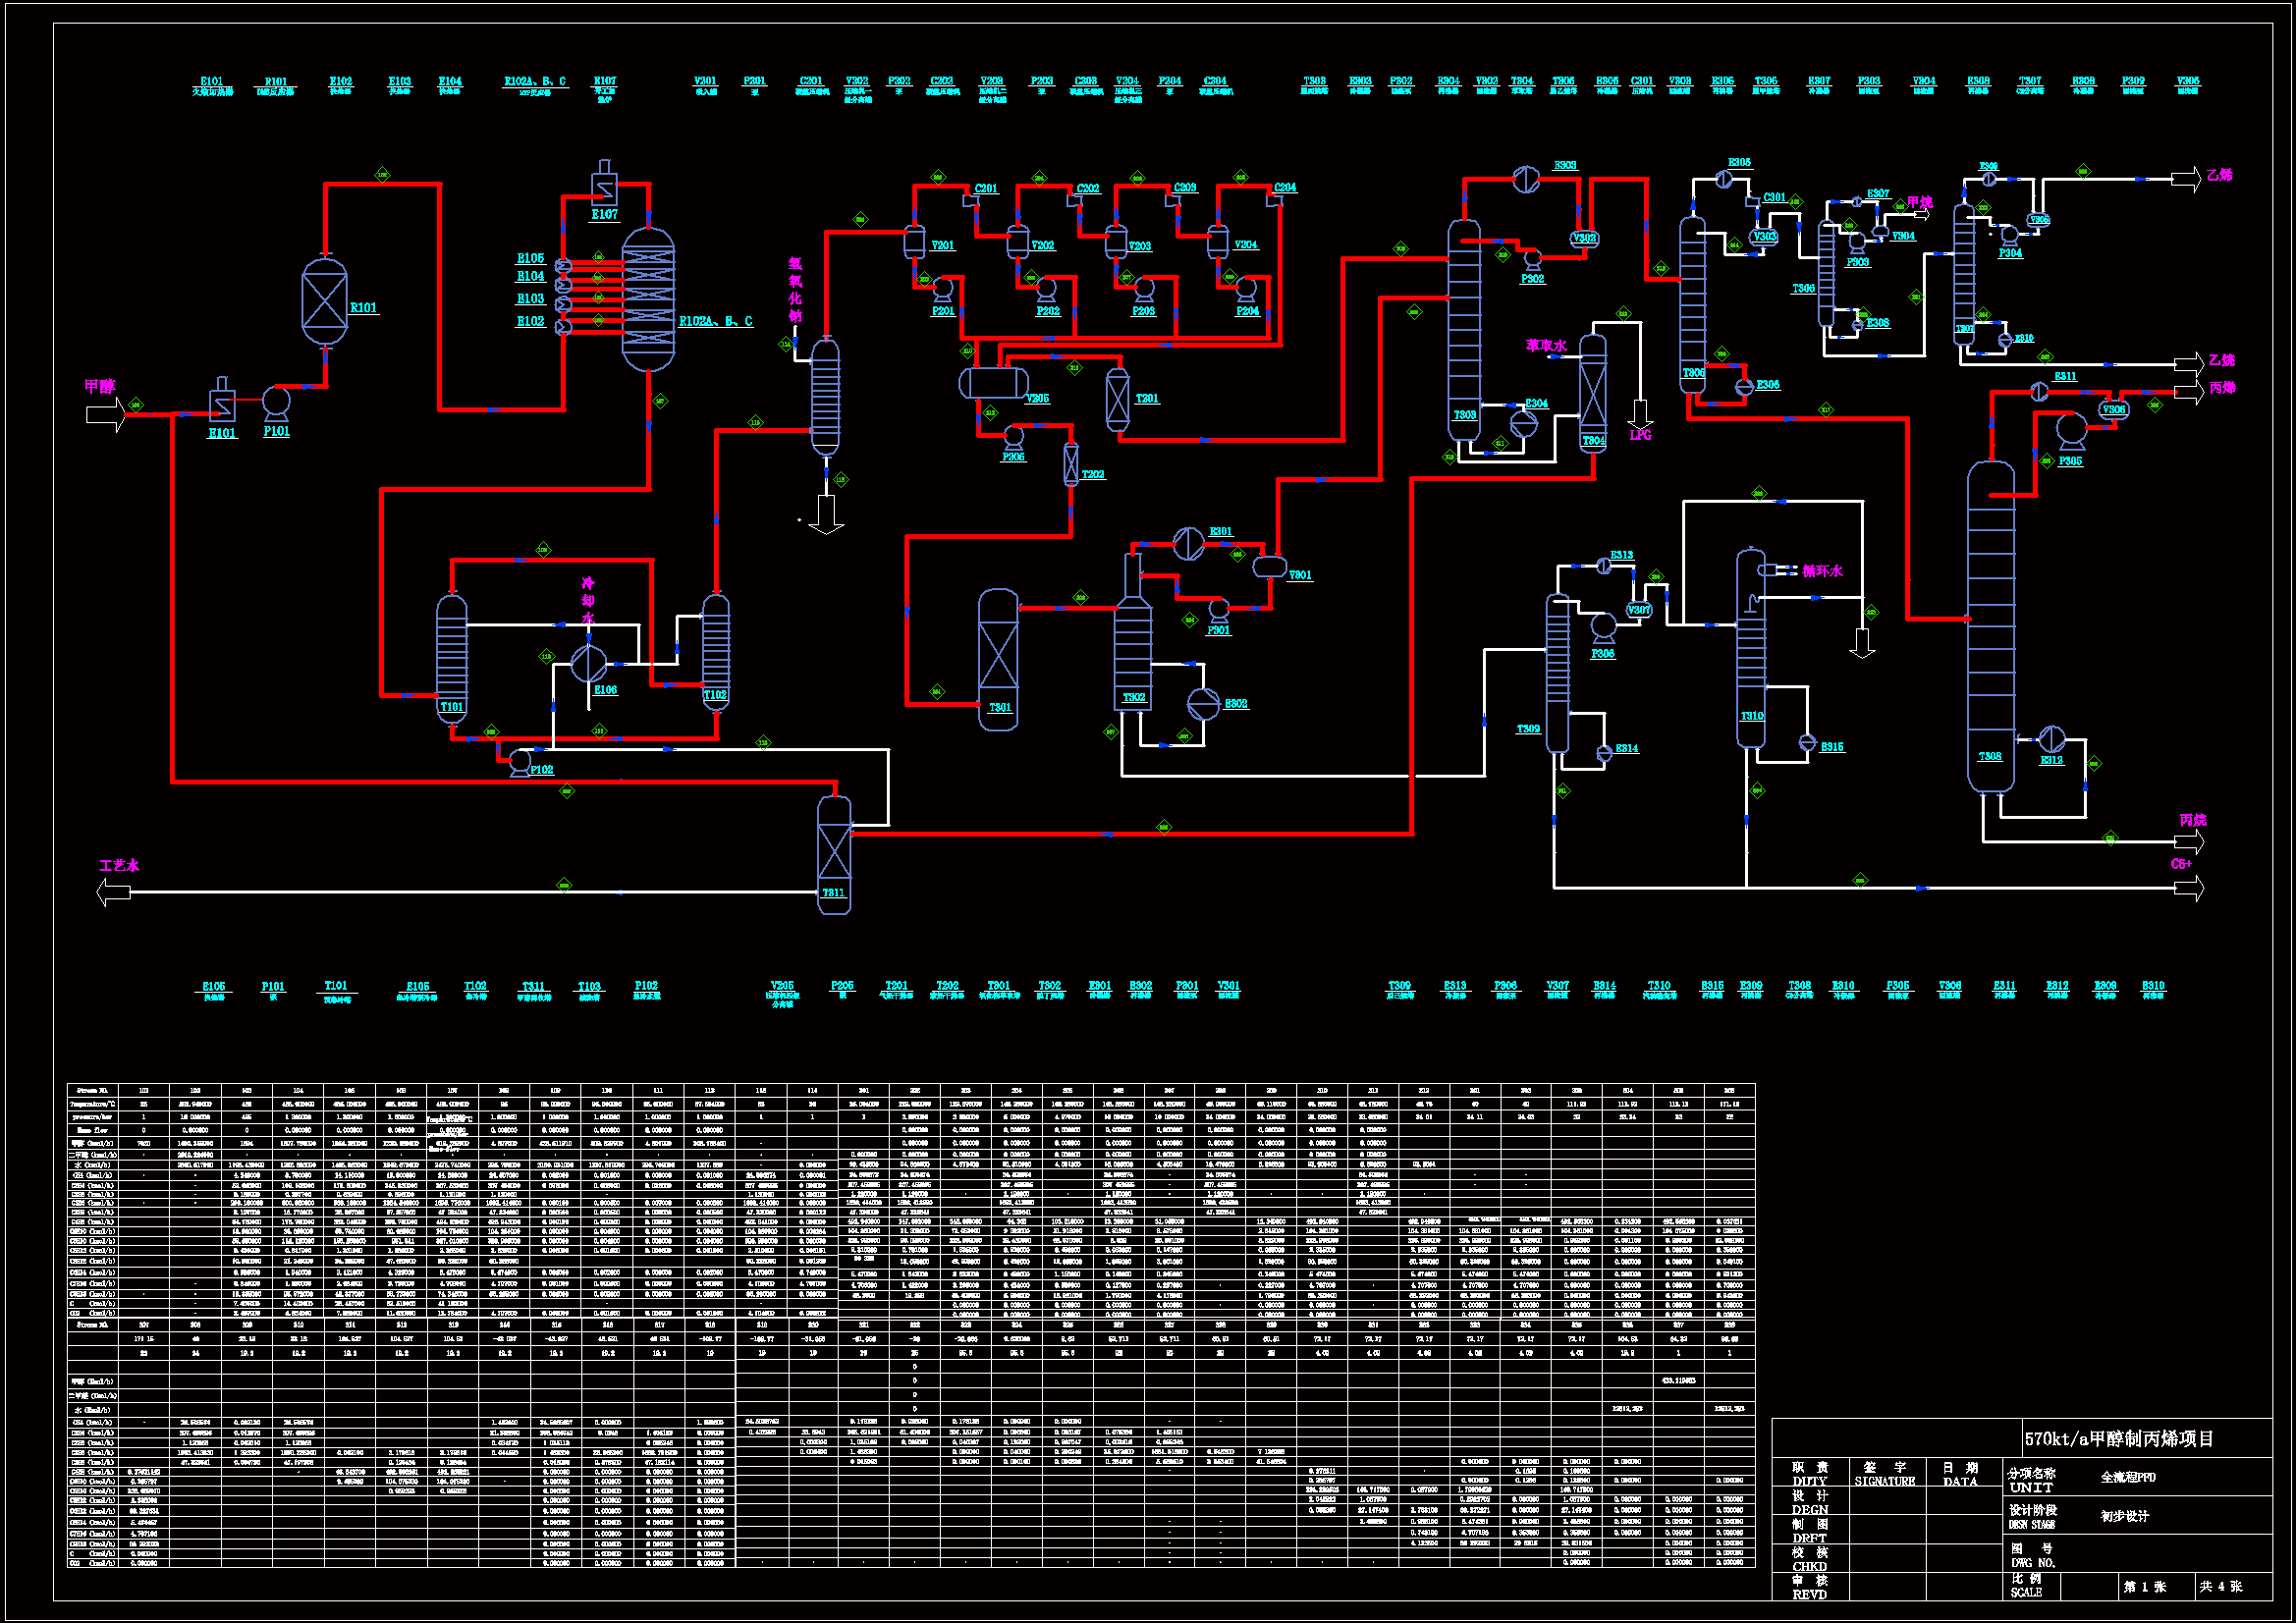Click the C5+ product outlet arrow
The width and height of the screenshot is (2296, 1623).
click(x=2188, y=887)
